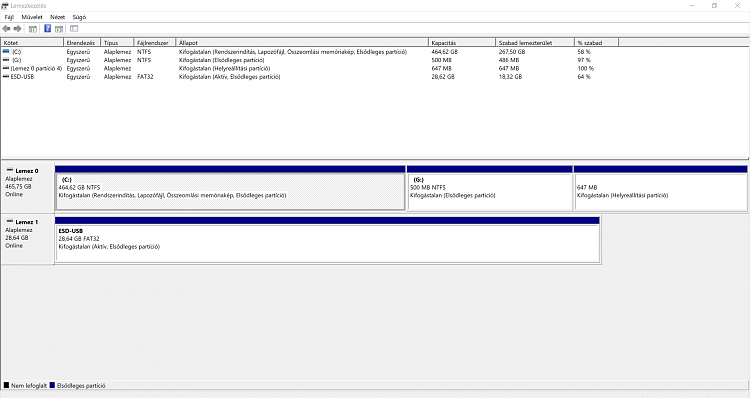Select the ESD-USB volume in the list
Image resolution: width=750 pixels, height=398 pixels.
(x=22, y=77)
